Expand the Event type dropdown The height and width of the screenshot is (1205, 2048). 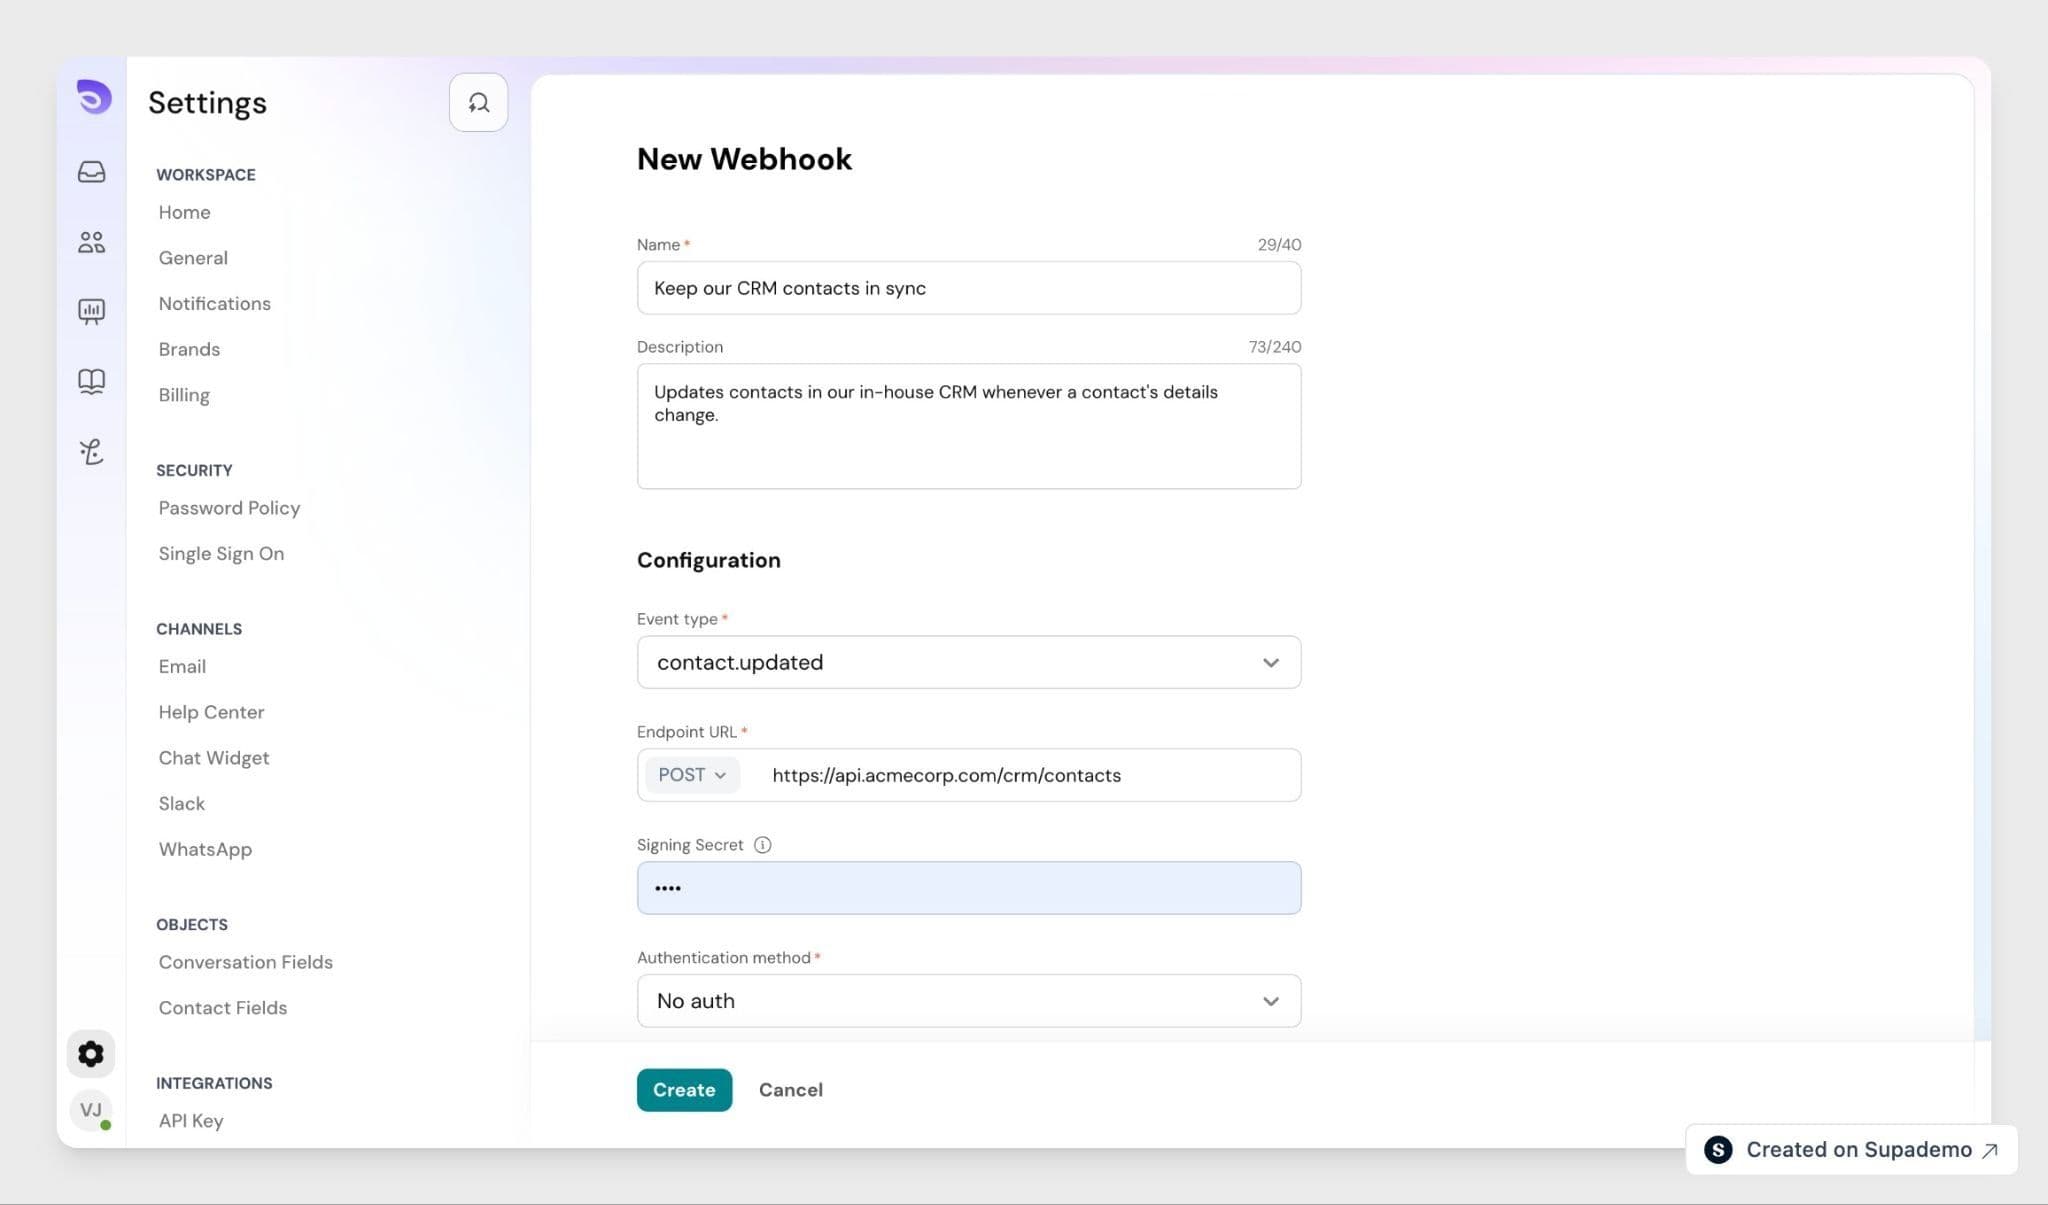[x=969, y=662]
